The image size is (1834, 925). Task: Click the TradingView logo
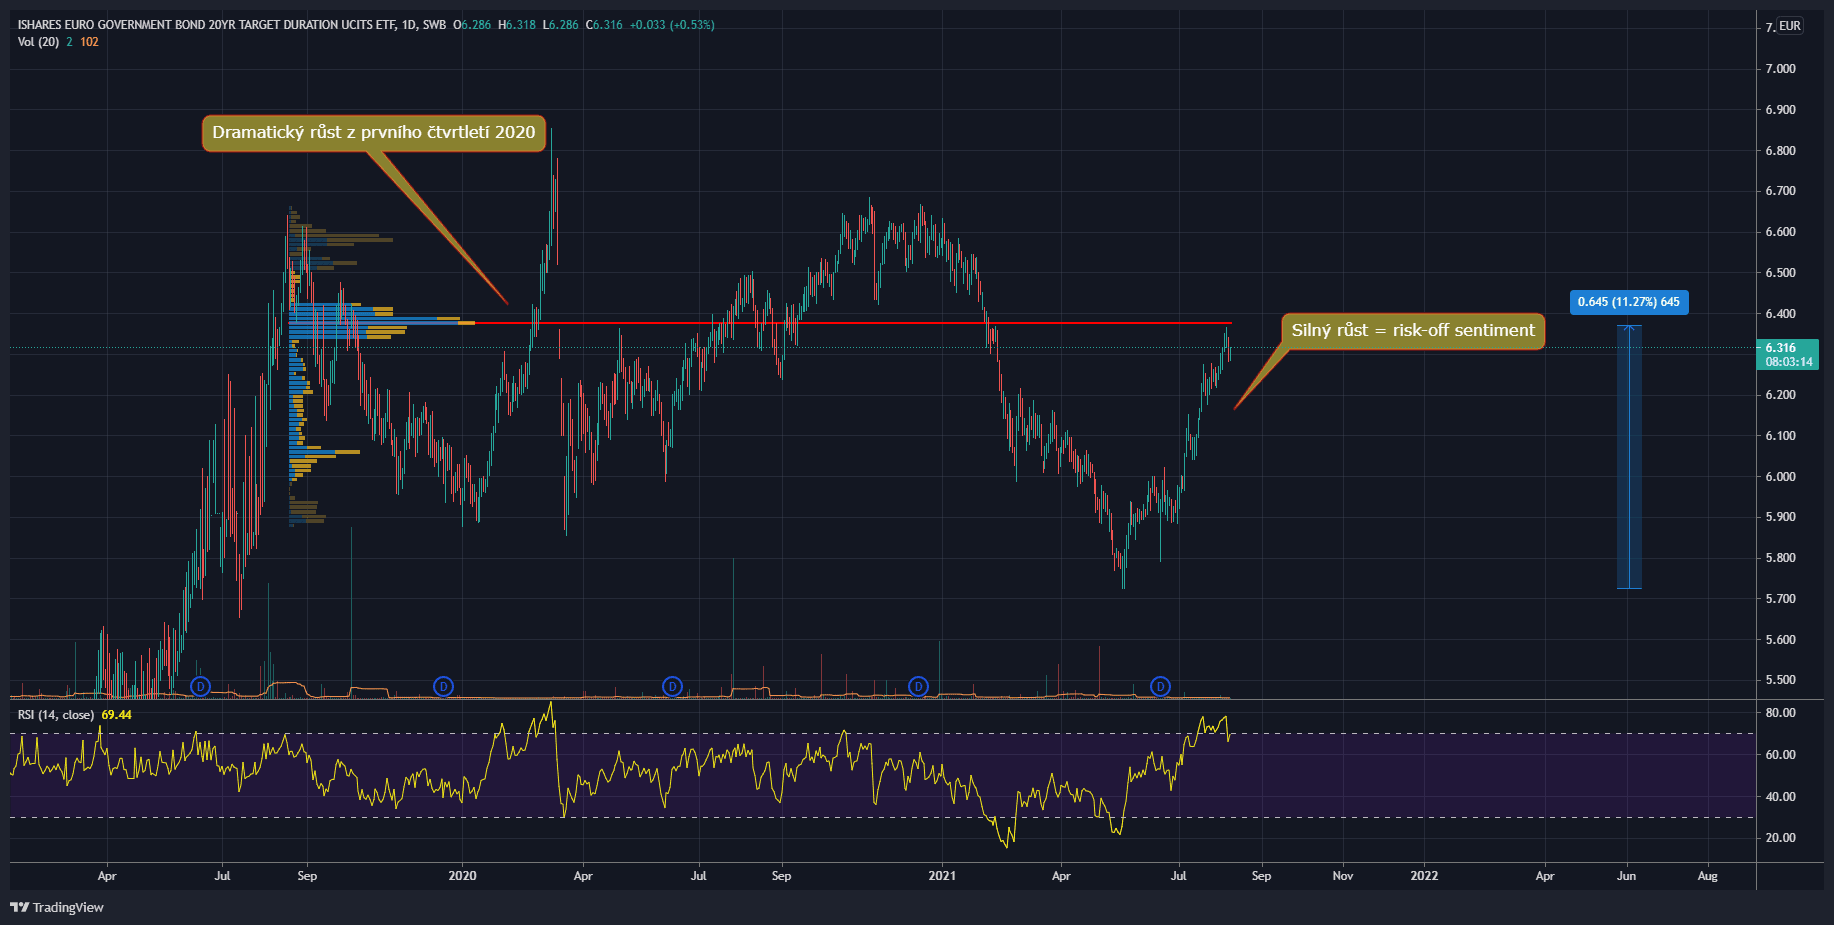[x=57, y=907]
